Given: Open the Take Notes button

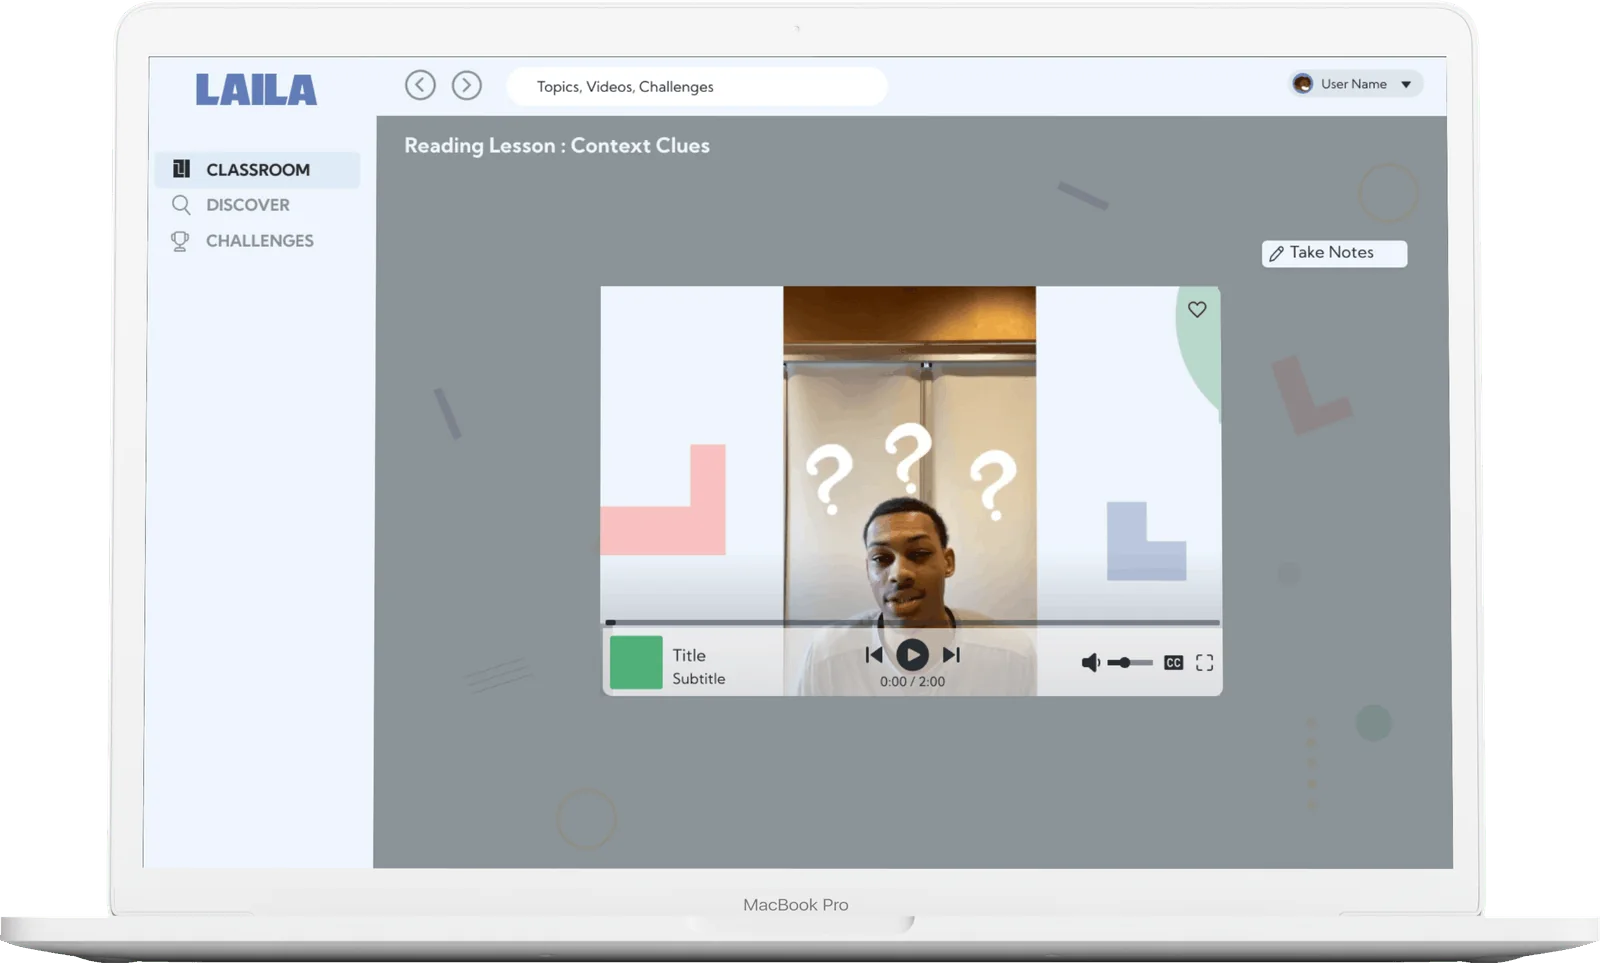Looking at the screenshot, I should pos(1334,253).
